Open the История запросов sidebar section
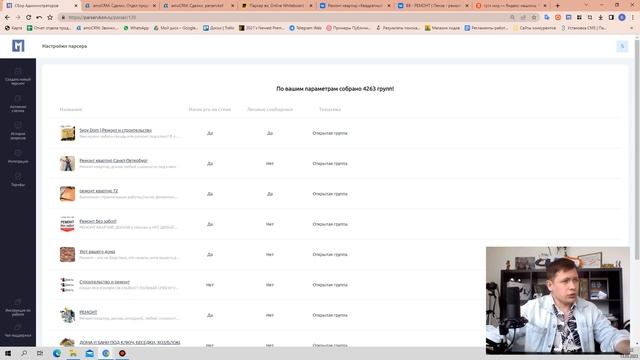 18,131
